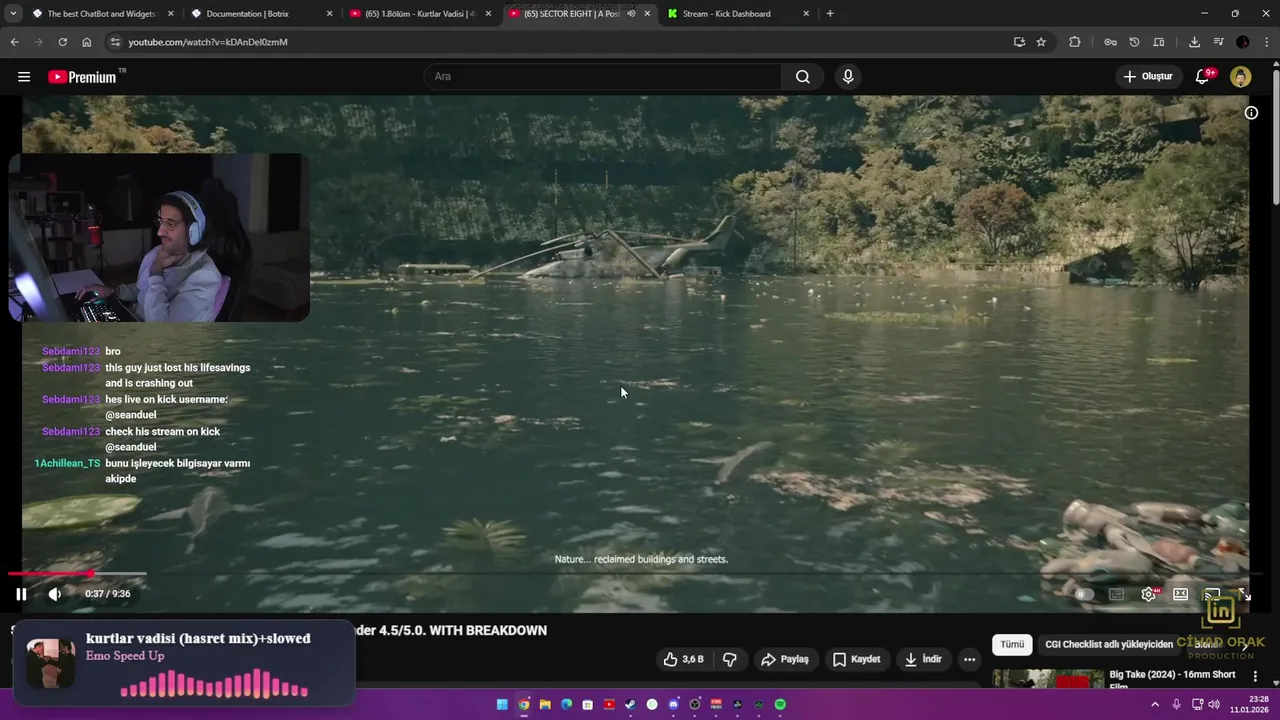Viewport: 1280px width, 720px height.
Task: Open the YouTube account avatar menu
Action: (x=1241, y=77)
